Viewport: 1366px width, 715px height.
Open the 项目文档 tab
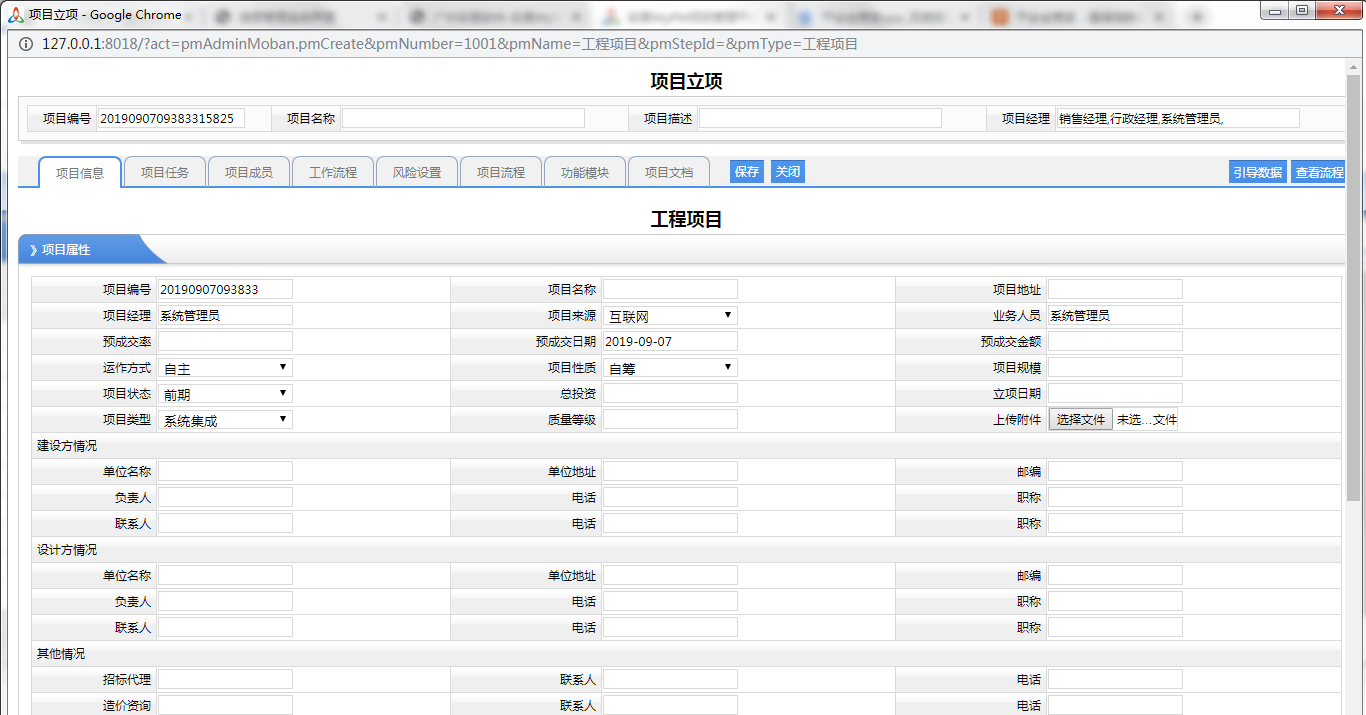click(x=668, y=172)
